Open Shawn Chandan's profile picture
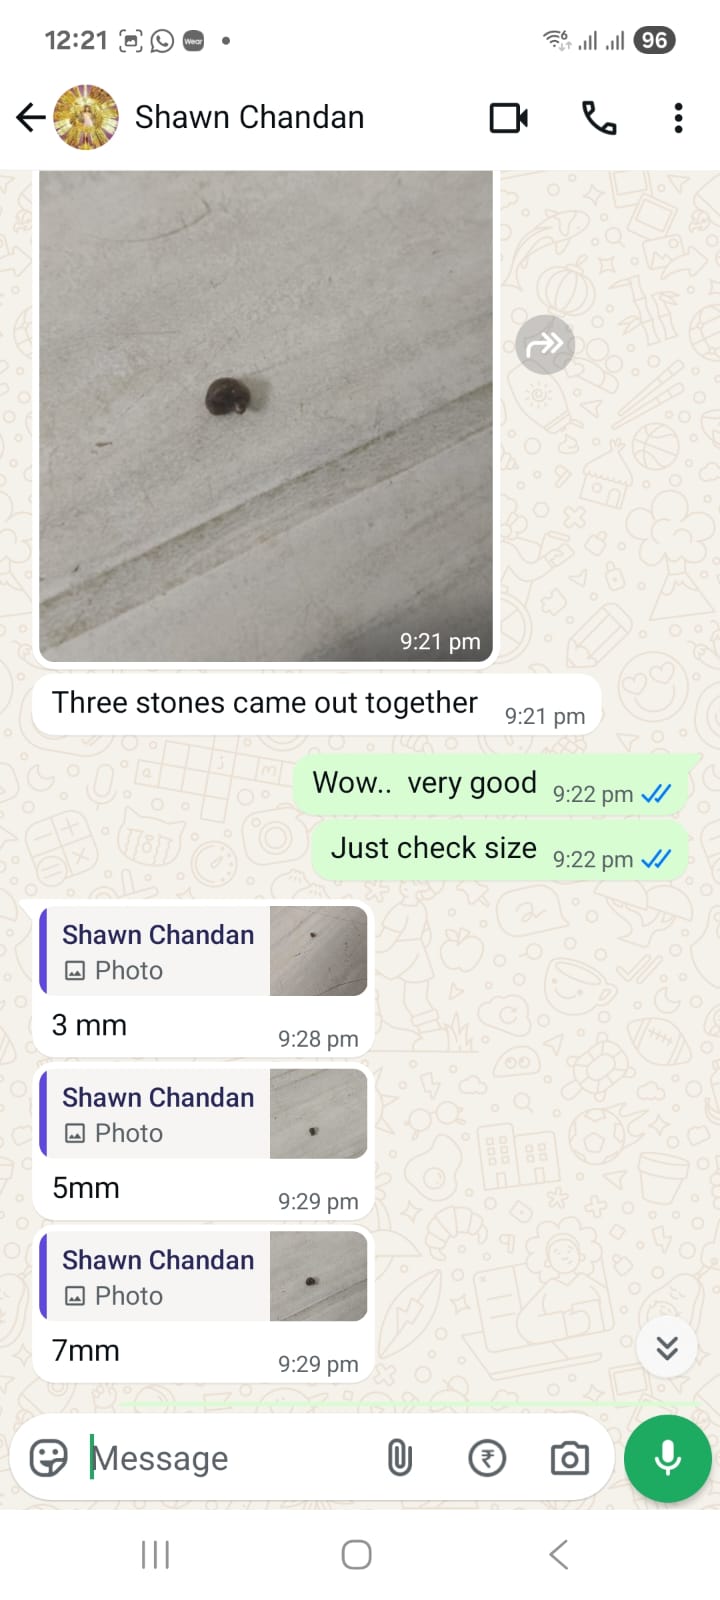Image resolution: width=720 pixels, height=1600 pixels. coord(86,118)
